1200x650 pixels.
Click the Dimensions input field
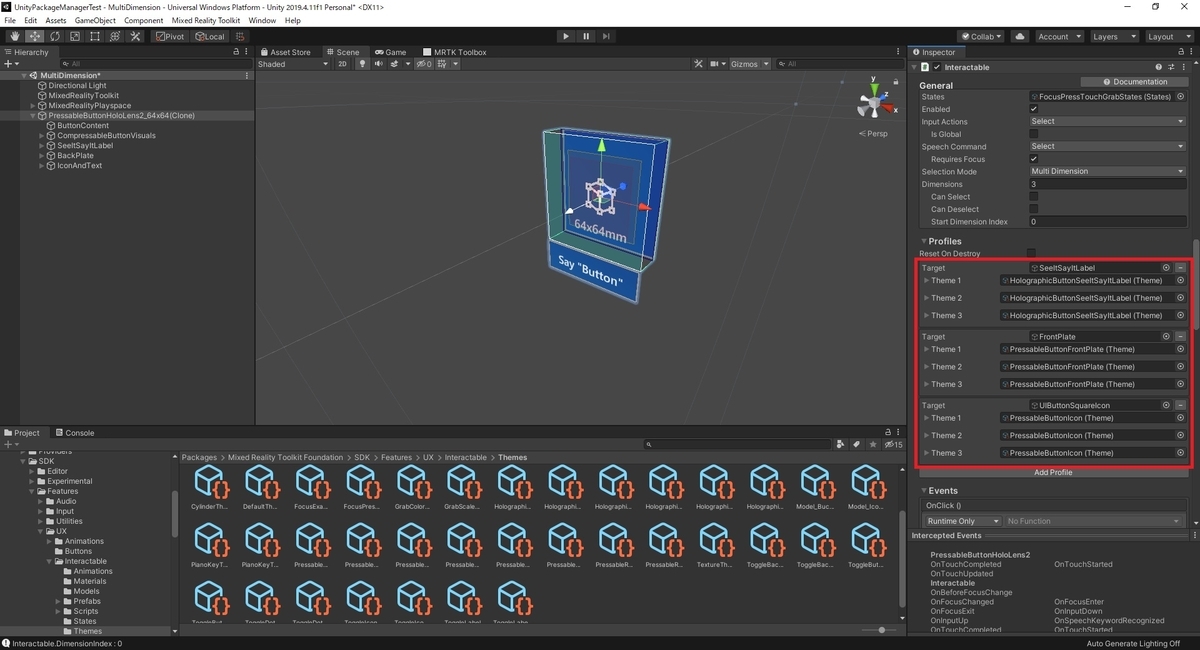(1107, 184)
